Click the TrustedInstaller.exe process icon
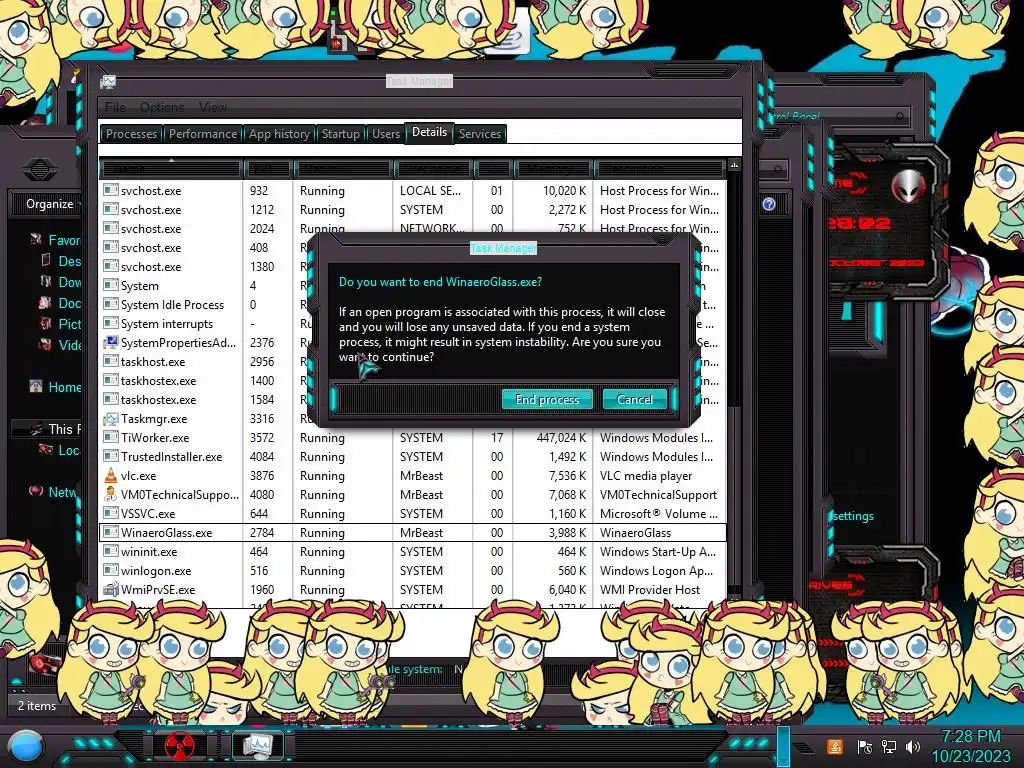 point(111,456)
